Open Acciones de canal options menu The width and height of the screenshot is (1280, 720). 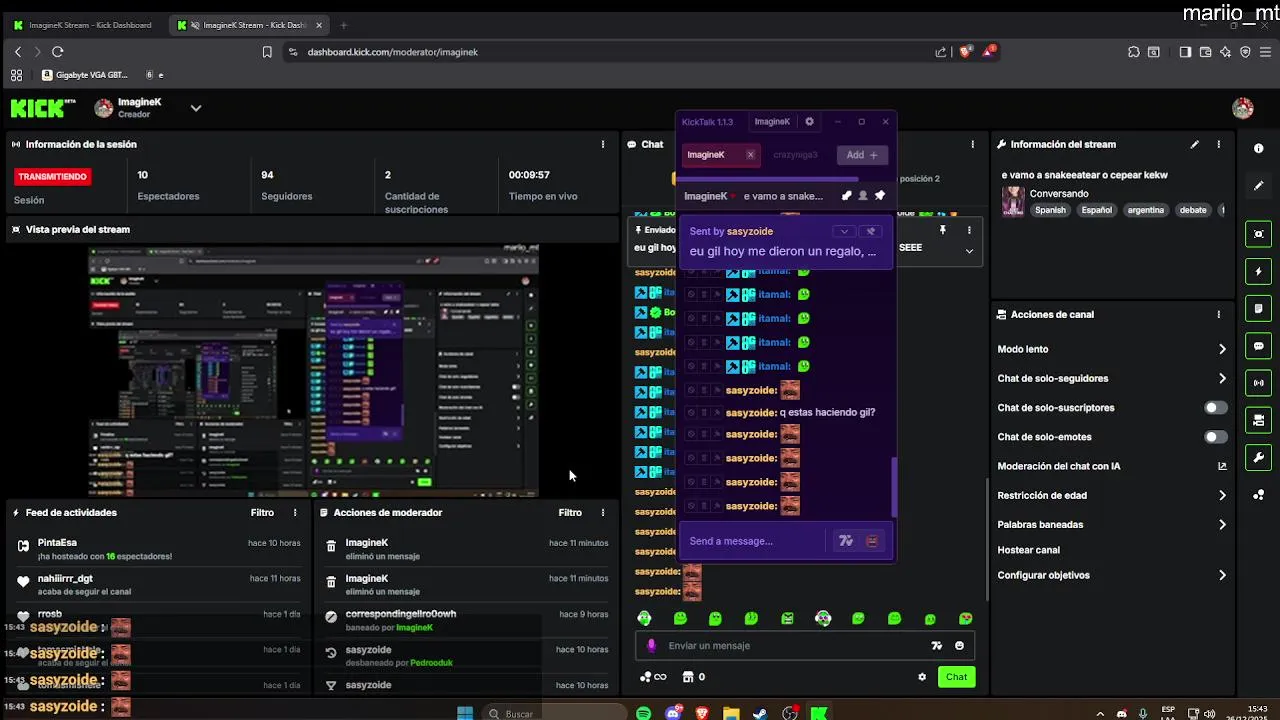[1218, 314]
